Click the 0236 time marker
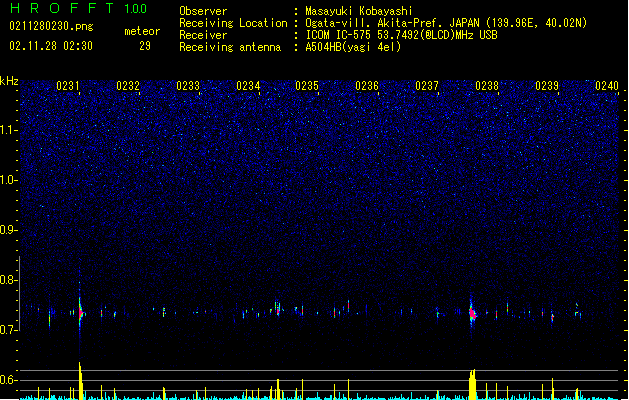The height and width of the screenshot is (400, 629). tap(367, 86)
